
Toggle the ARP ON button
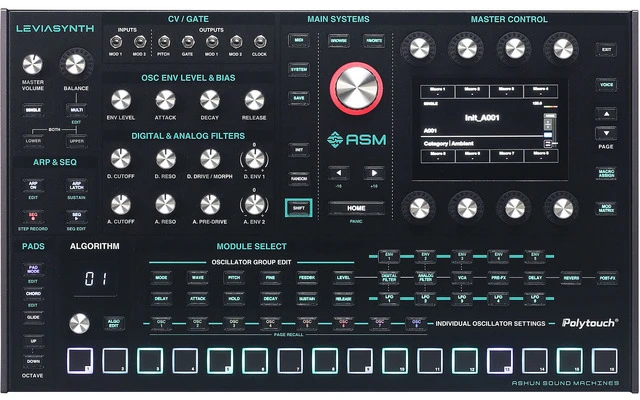coord(34,185)
